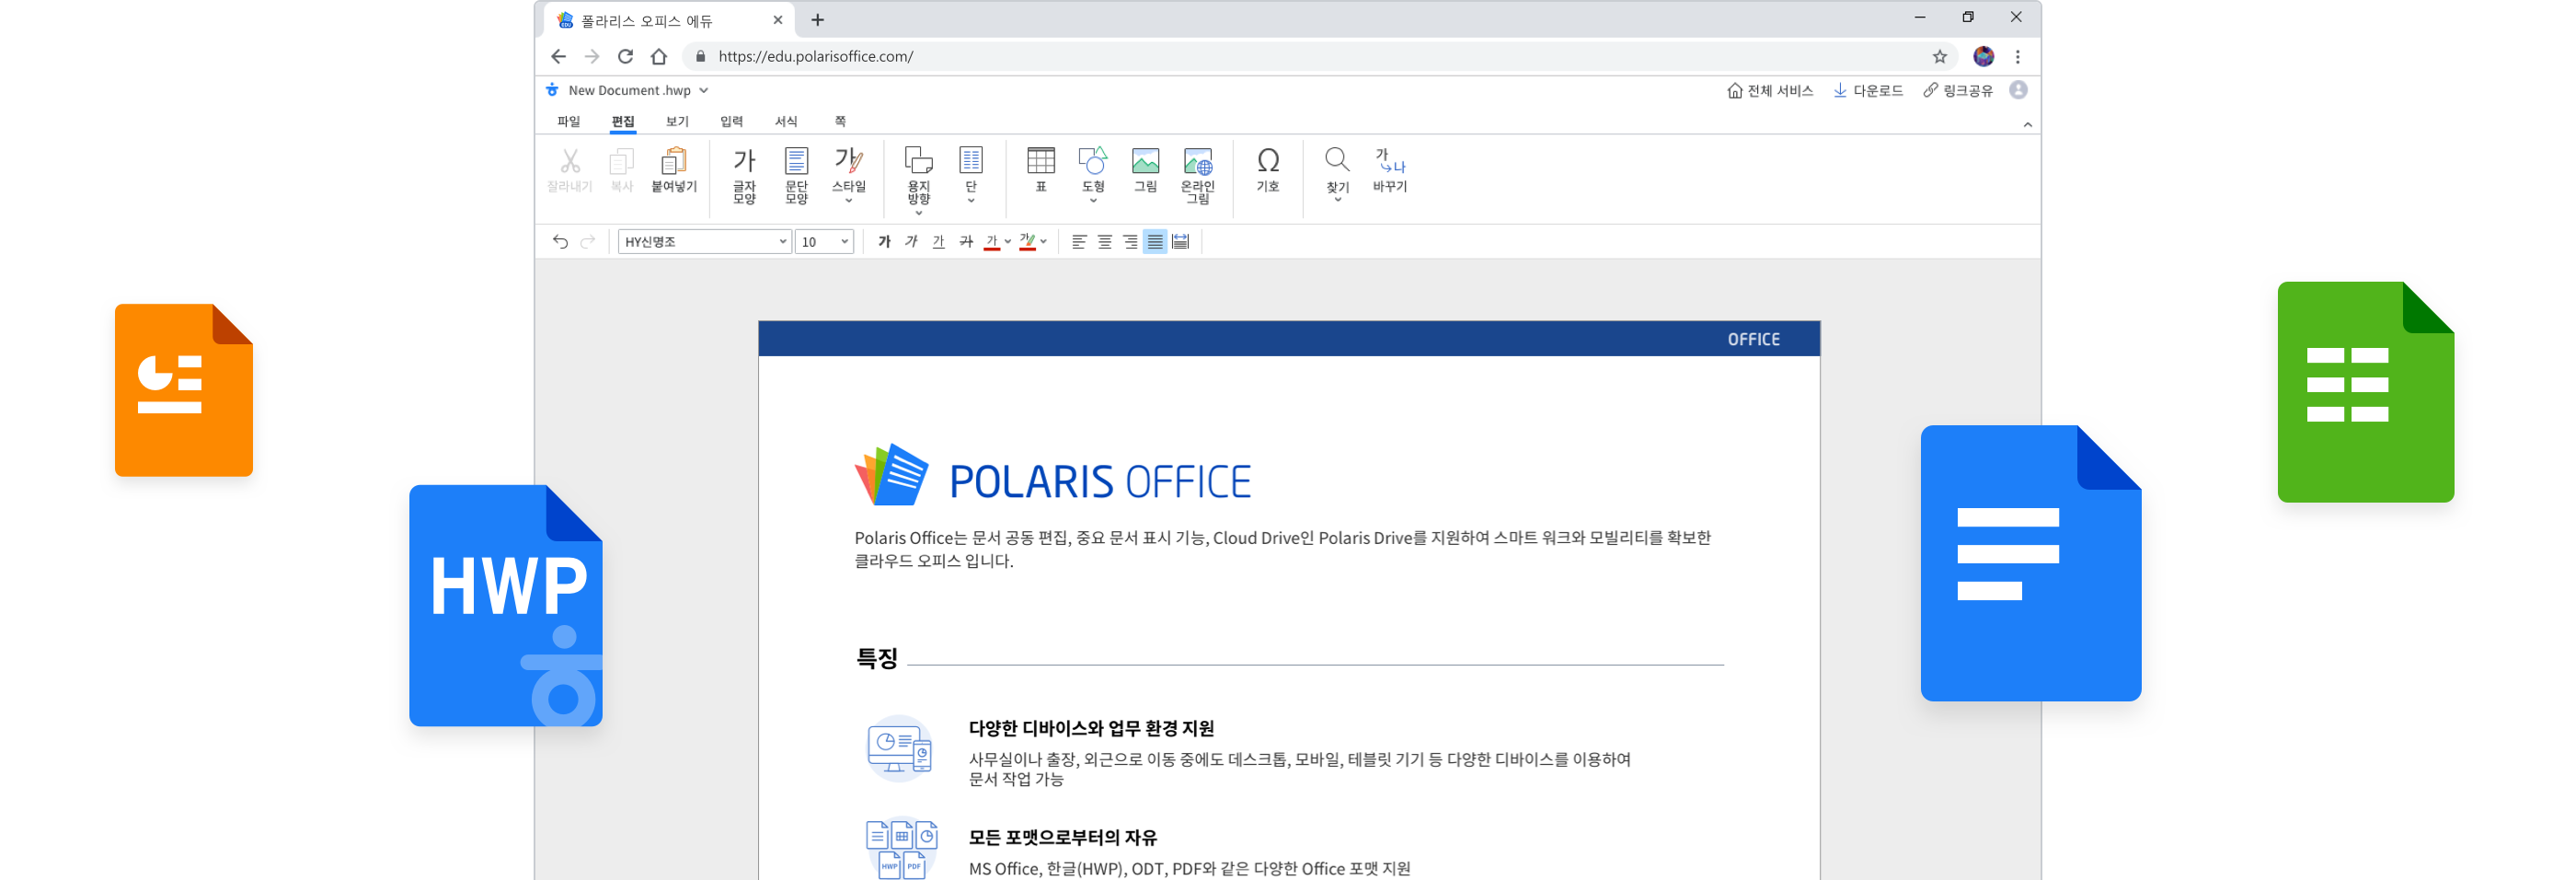Viewport: 2576px width, 880px height.
Task: Click the Paste (붙여넣기) clipboard icon
Action: point(674,161)
